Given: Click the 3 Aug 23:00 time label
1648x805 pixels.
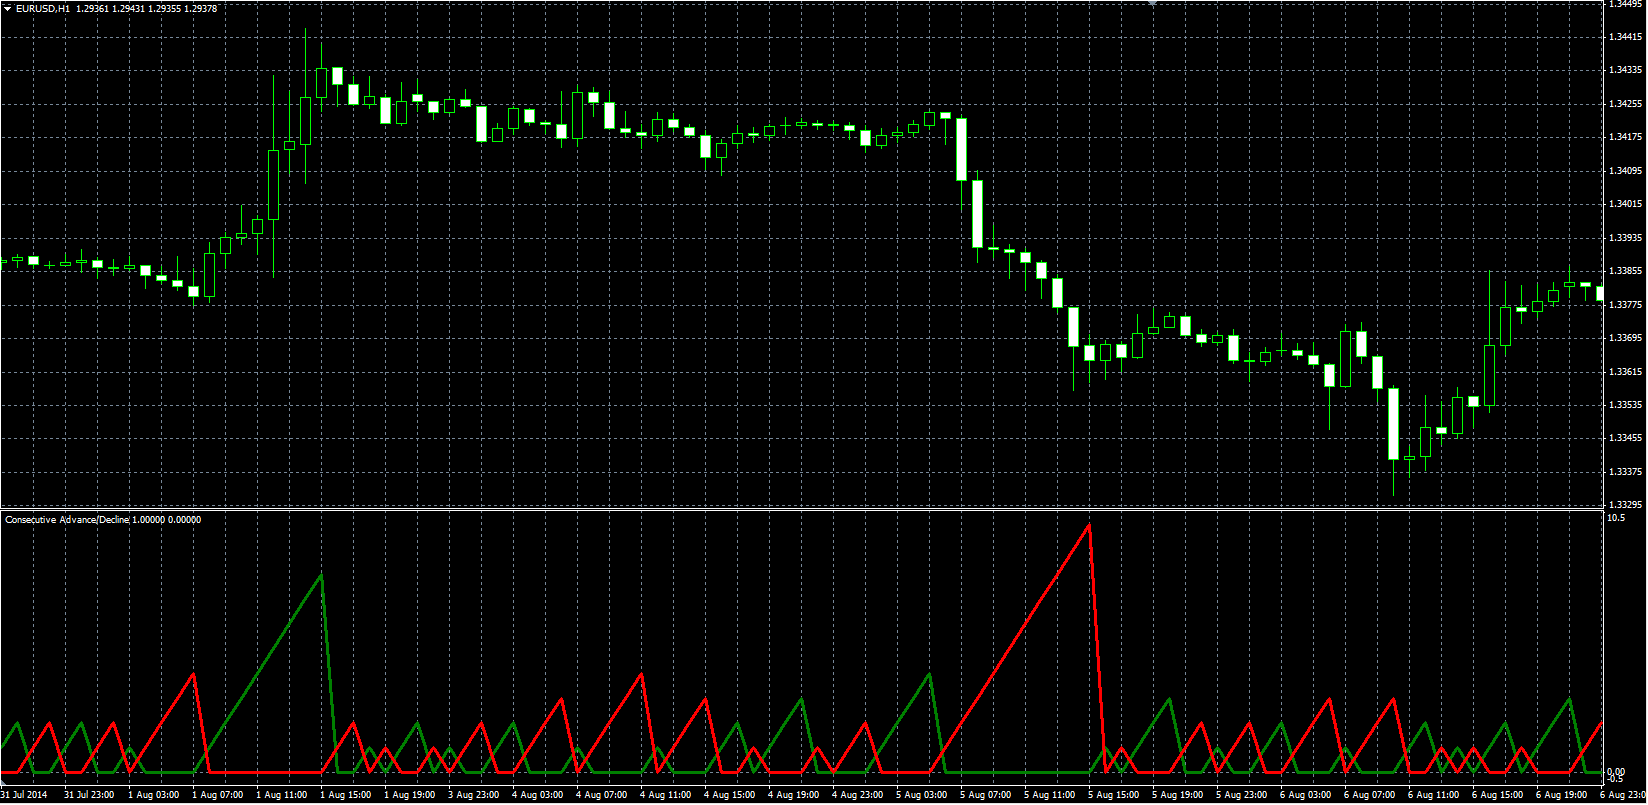Looking at the screenshot, I should [x=474, y=795].
